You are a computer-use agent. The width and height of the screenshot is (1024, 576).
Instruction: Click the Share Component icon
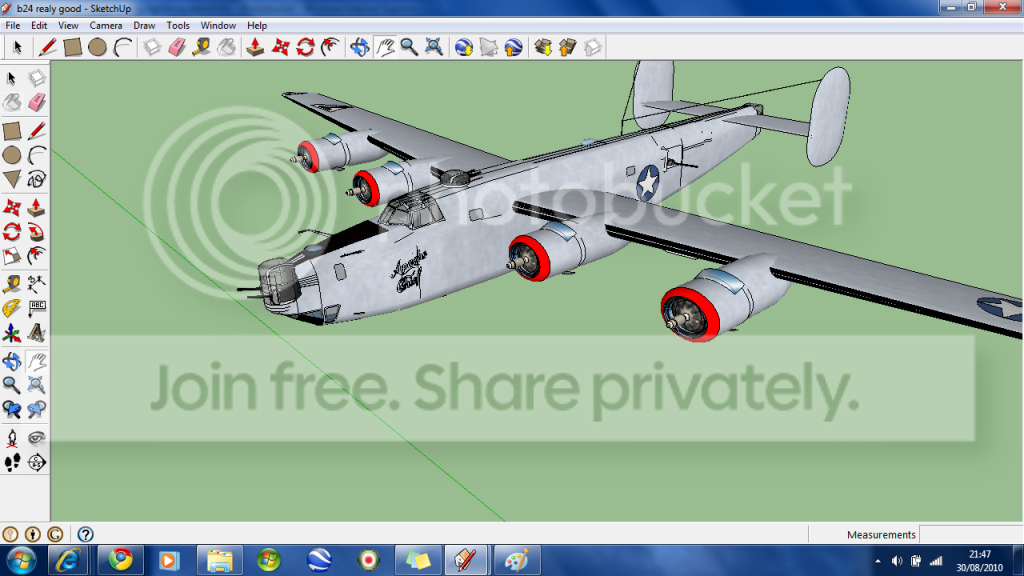592,47
